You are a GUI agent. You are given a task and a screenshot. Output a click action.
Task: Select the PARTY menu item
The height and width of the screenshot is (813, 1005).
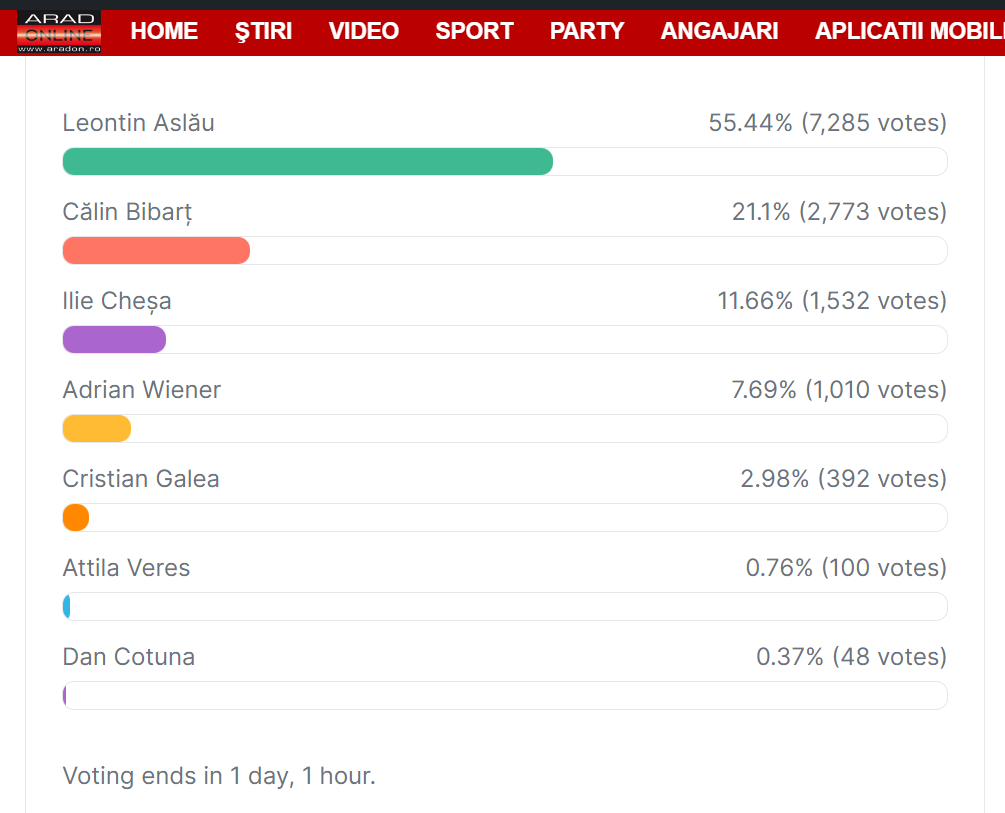click(x=587, y=31)
